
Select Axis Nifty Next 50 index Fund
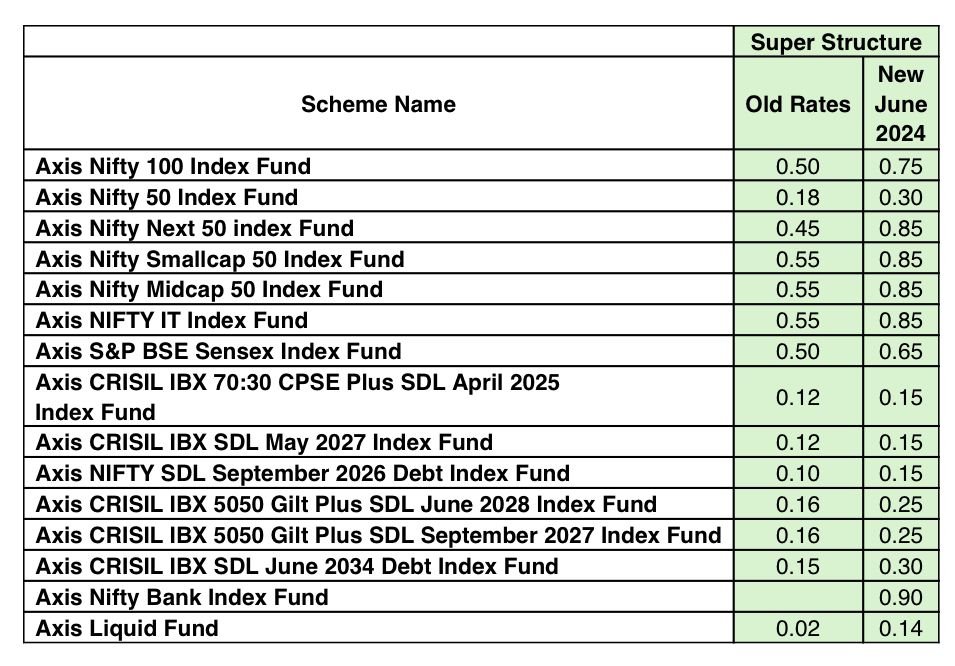coord(194,228)
